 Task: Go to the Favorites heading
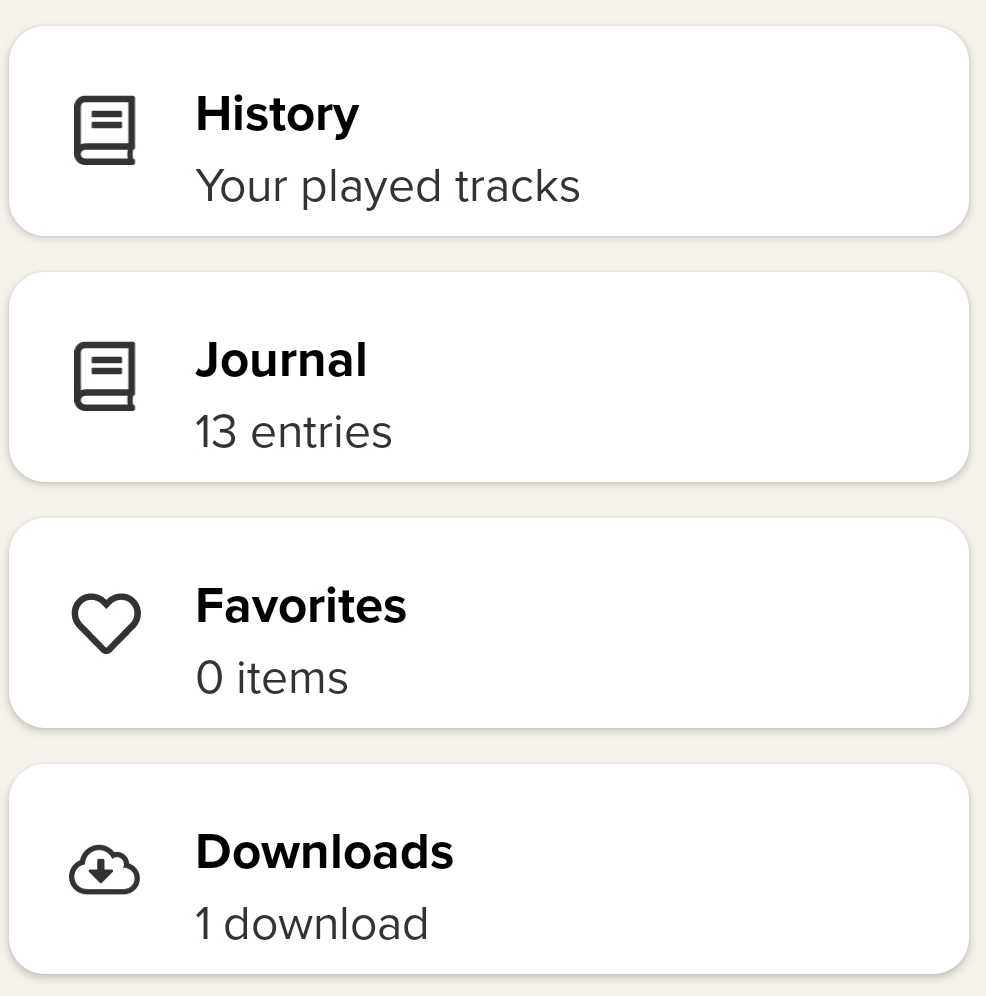(301, 606)
